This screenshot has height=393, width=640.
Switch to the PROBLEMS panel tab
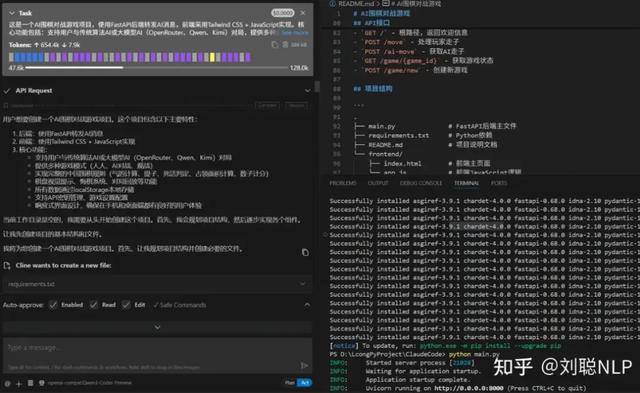pyautogui.click(x=343, y=183)
